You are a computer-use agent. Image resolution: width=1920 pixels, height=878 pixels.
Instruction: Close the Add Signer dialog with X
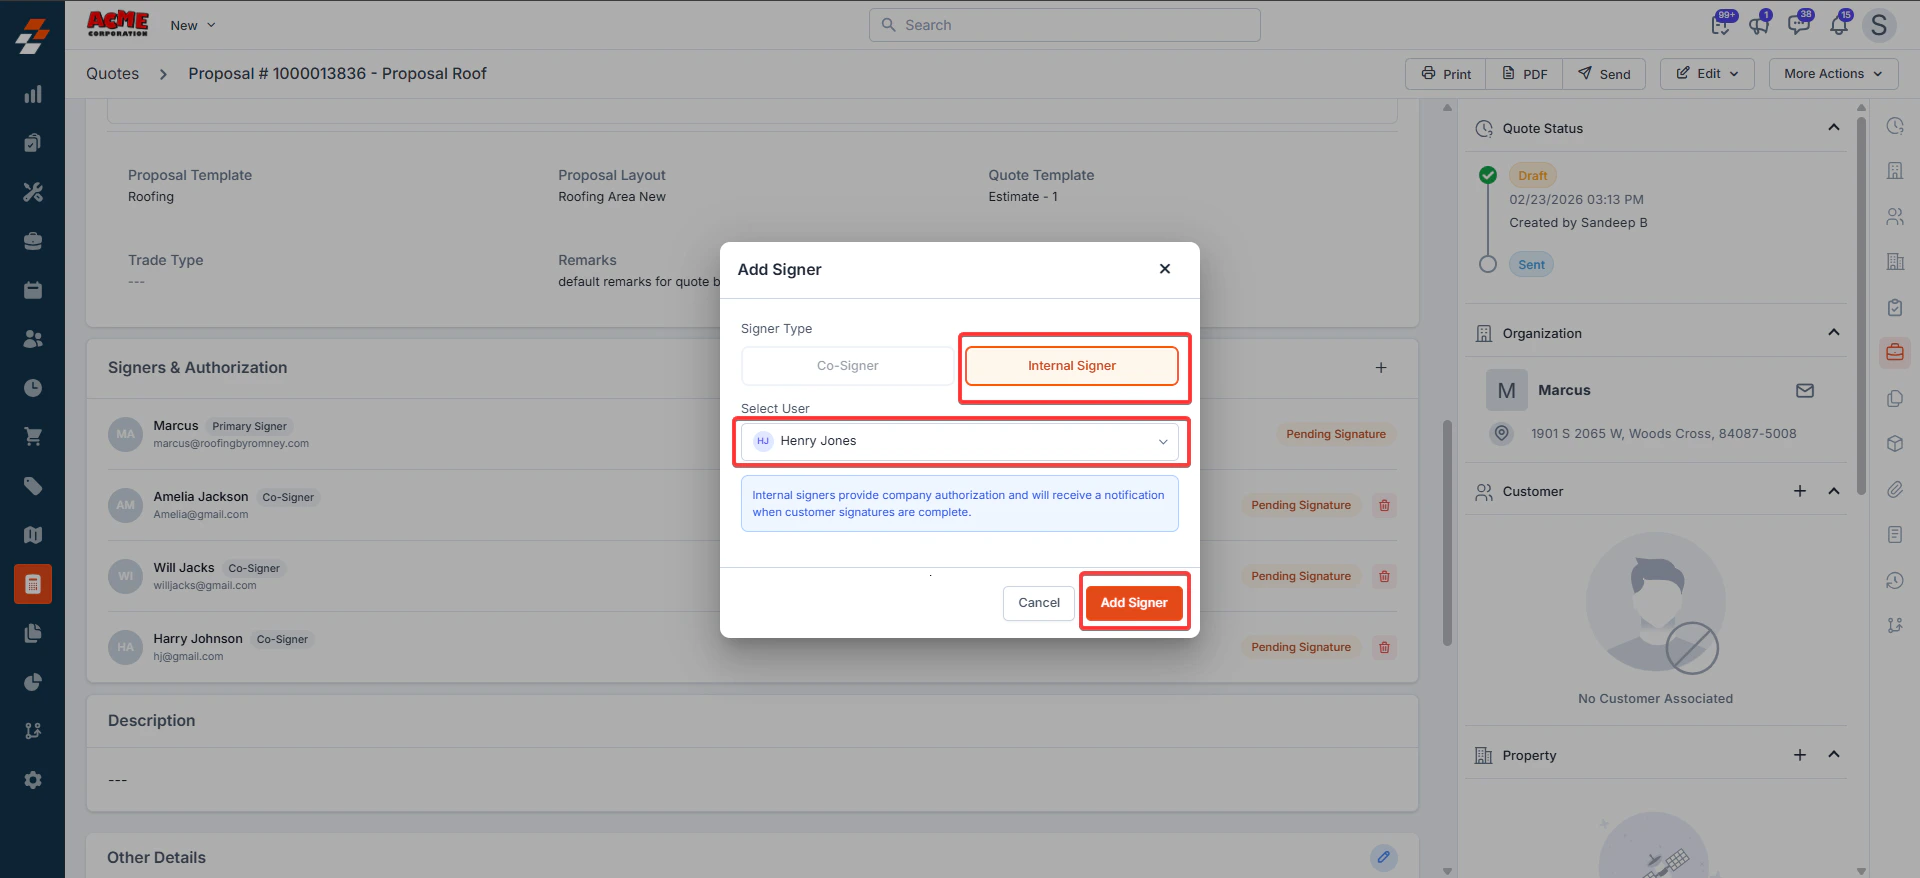pos(1164,269)
